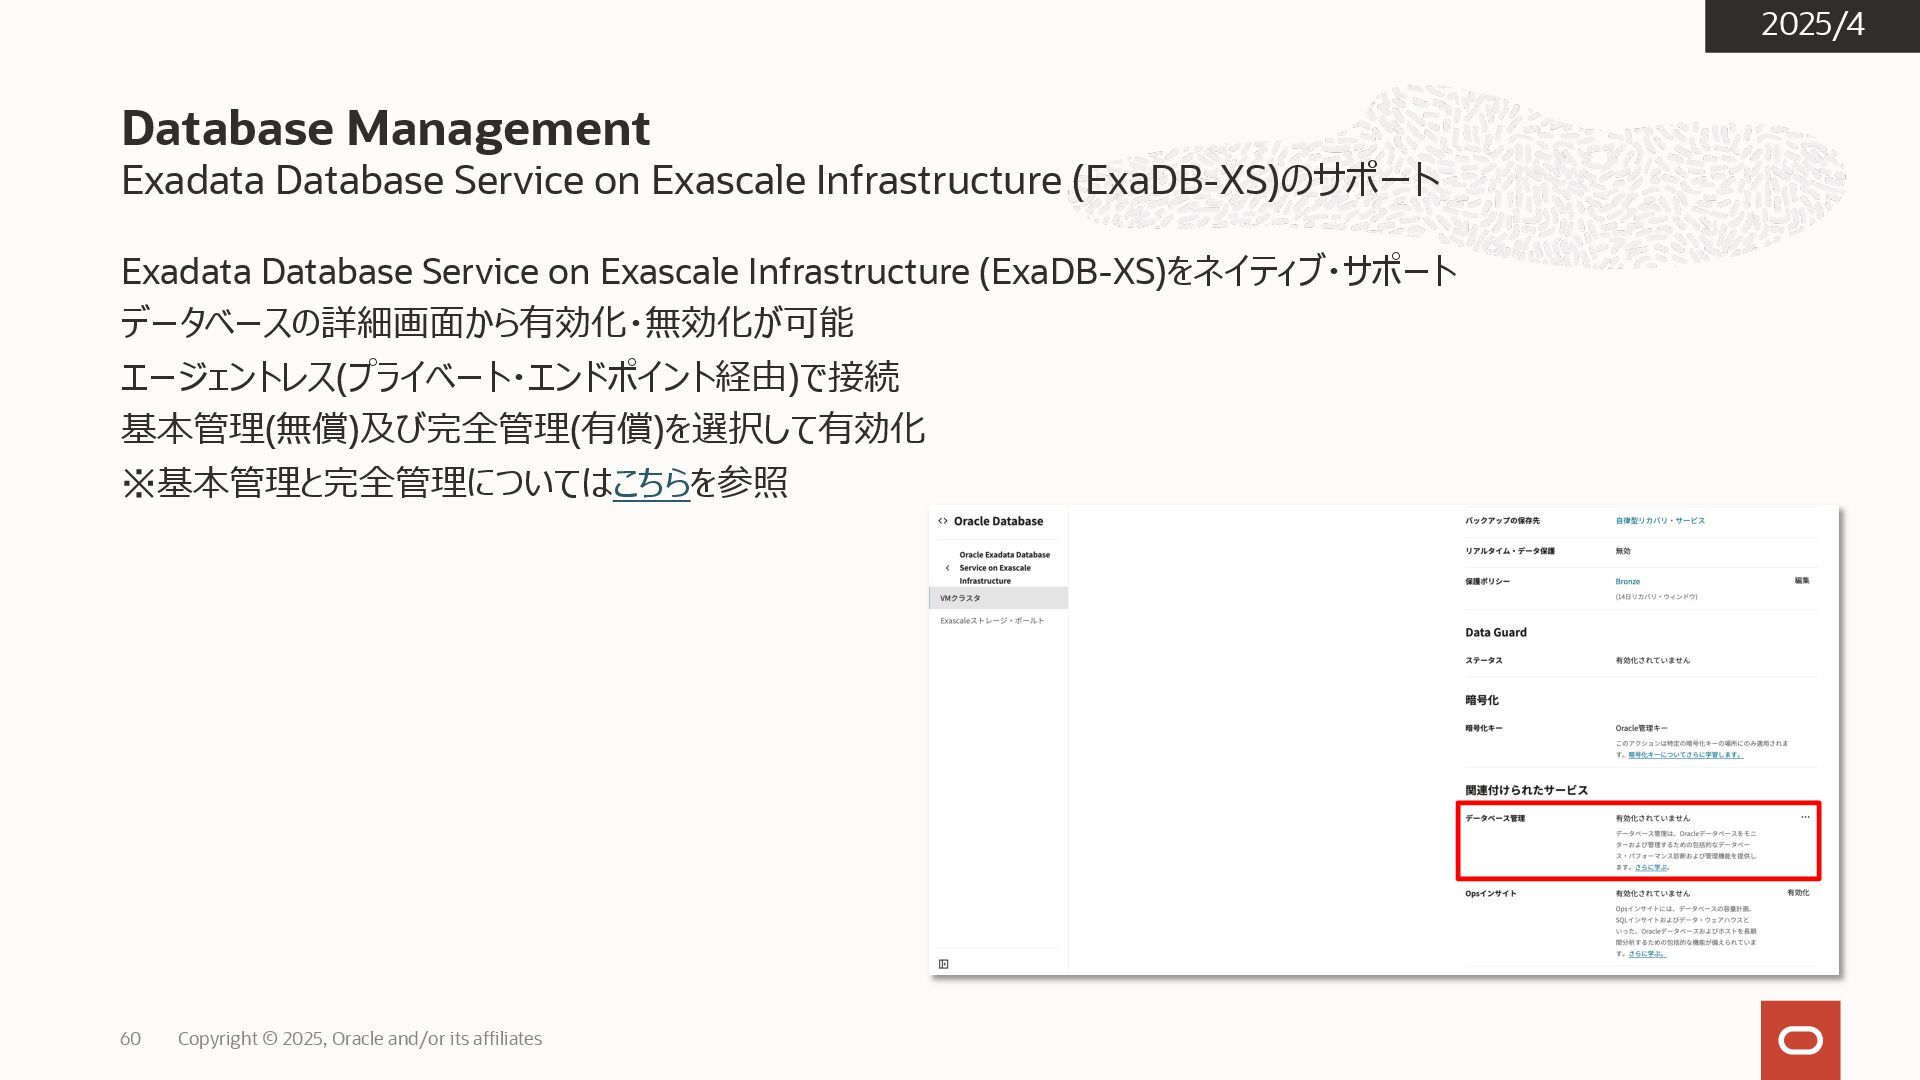Click the Oracle Database sidebar heading
Image resolution: width=1920 pixels, height=1080 pixels.
pyautogui.click(x=998, y=521)
